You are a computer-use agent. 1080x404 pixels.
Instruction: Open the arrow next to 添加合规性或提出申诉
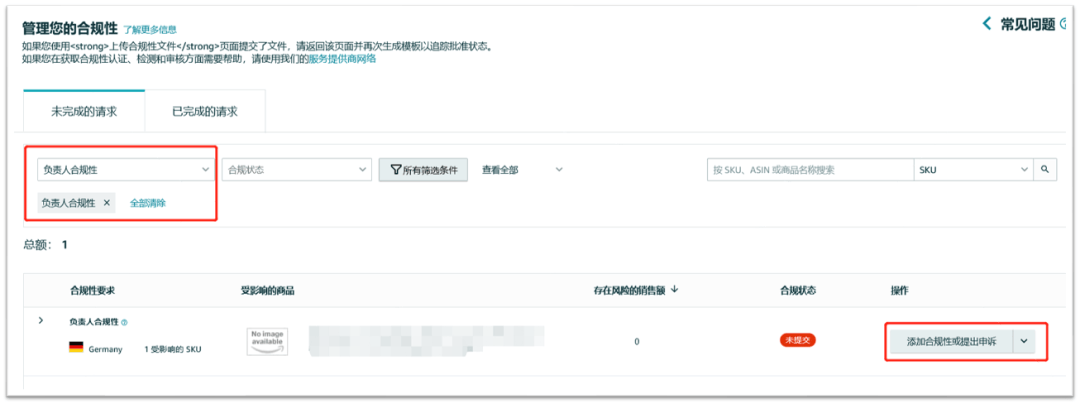[x=1024, y=341]
